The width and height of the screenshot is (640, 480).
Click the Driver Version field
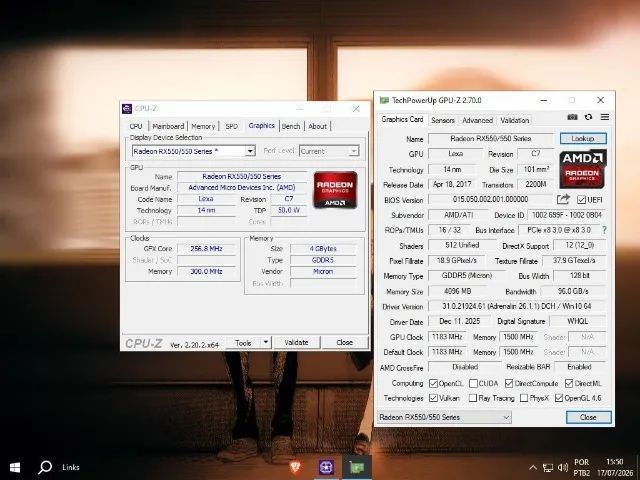(x=517, y=306)
